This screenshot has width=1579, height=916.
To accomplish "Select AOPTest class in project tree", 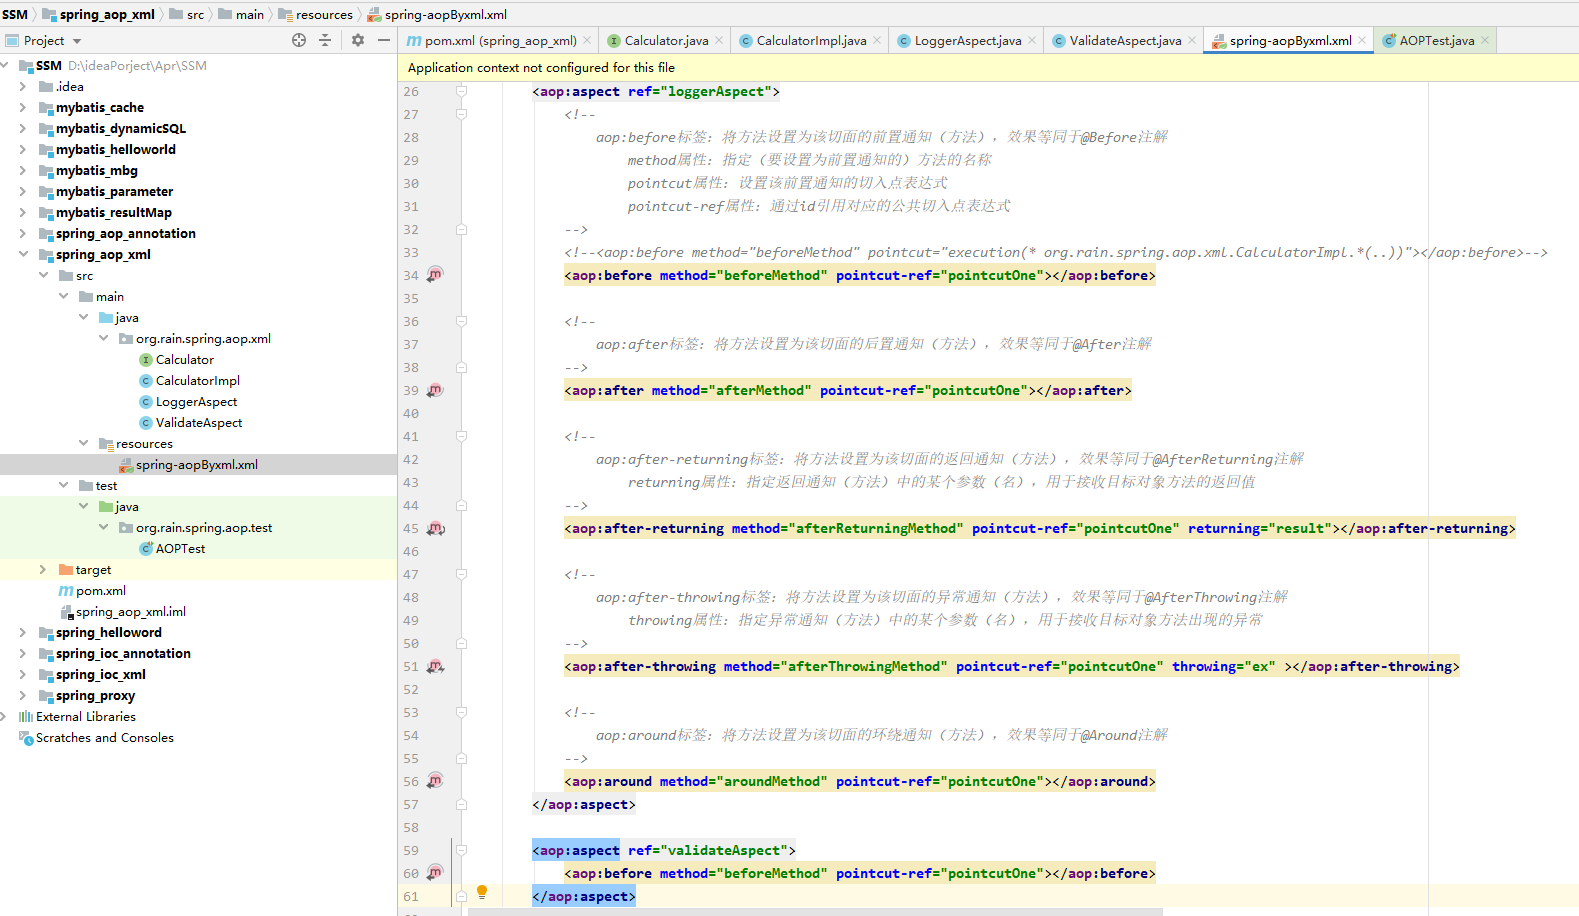I will (x=181, y=549).
